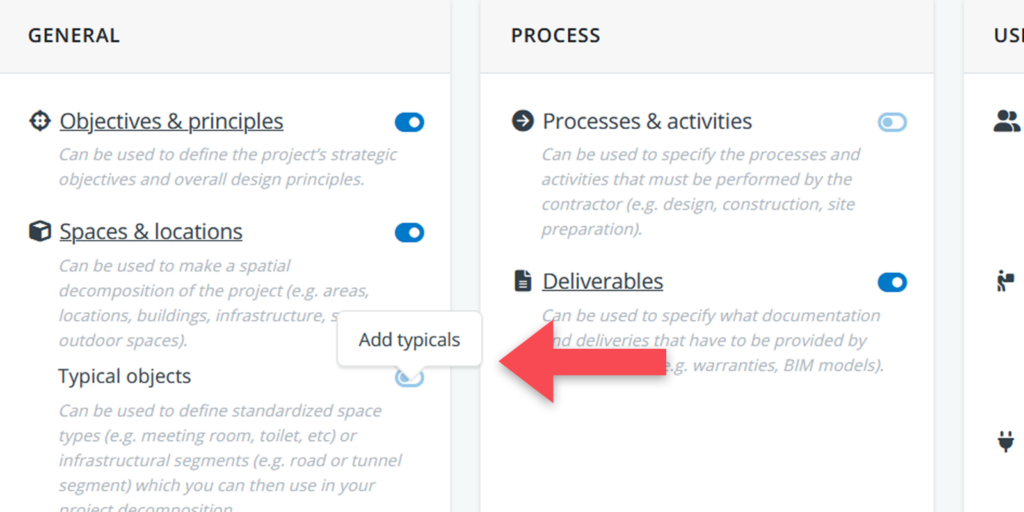The height and width of the screenshot is (512, 1024).
Task: Disable the Objectives & principles toggle
Action: (x=409, y=123)
